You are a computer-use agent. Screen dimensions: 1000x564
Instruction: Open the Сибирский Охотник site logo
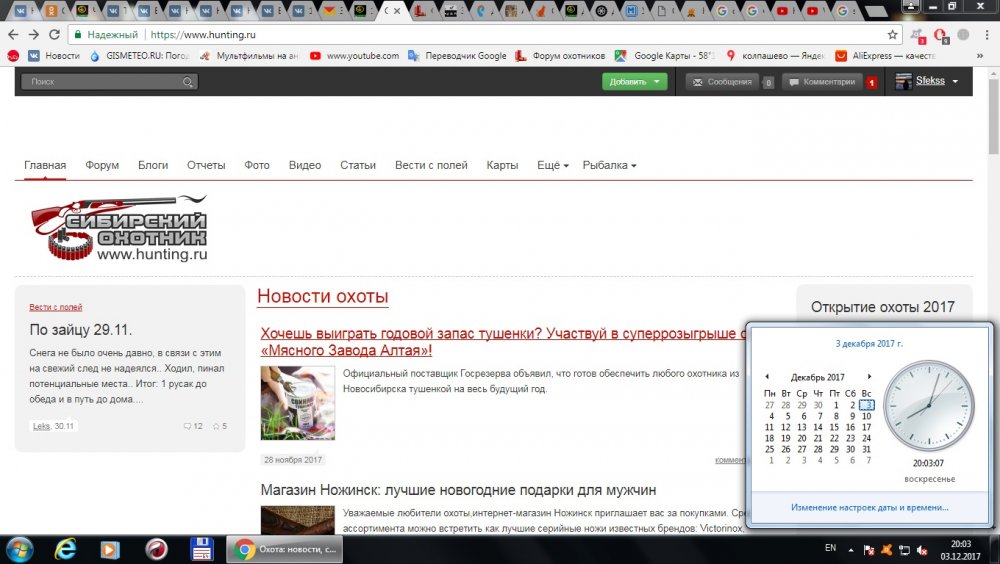coord(118,229)
